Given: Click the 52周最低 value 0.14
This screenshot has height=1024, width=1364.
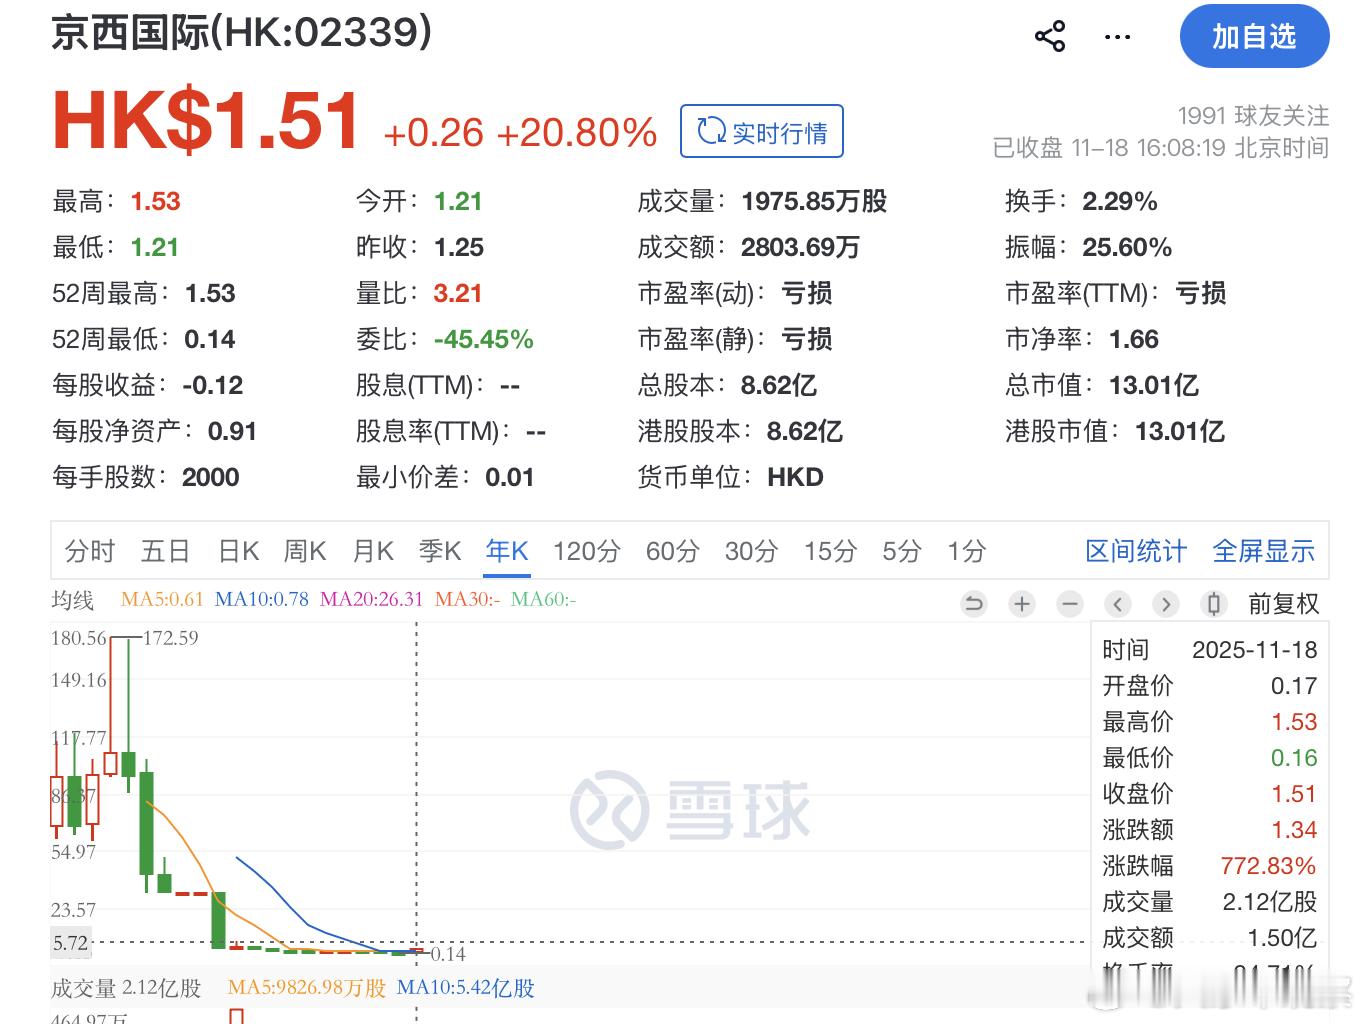Looking at the screenshot, I should click(210, 339).
